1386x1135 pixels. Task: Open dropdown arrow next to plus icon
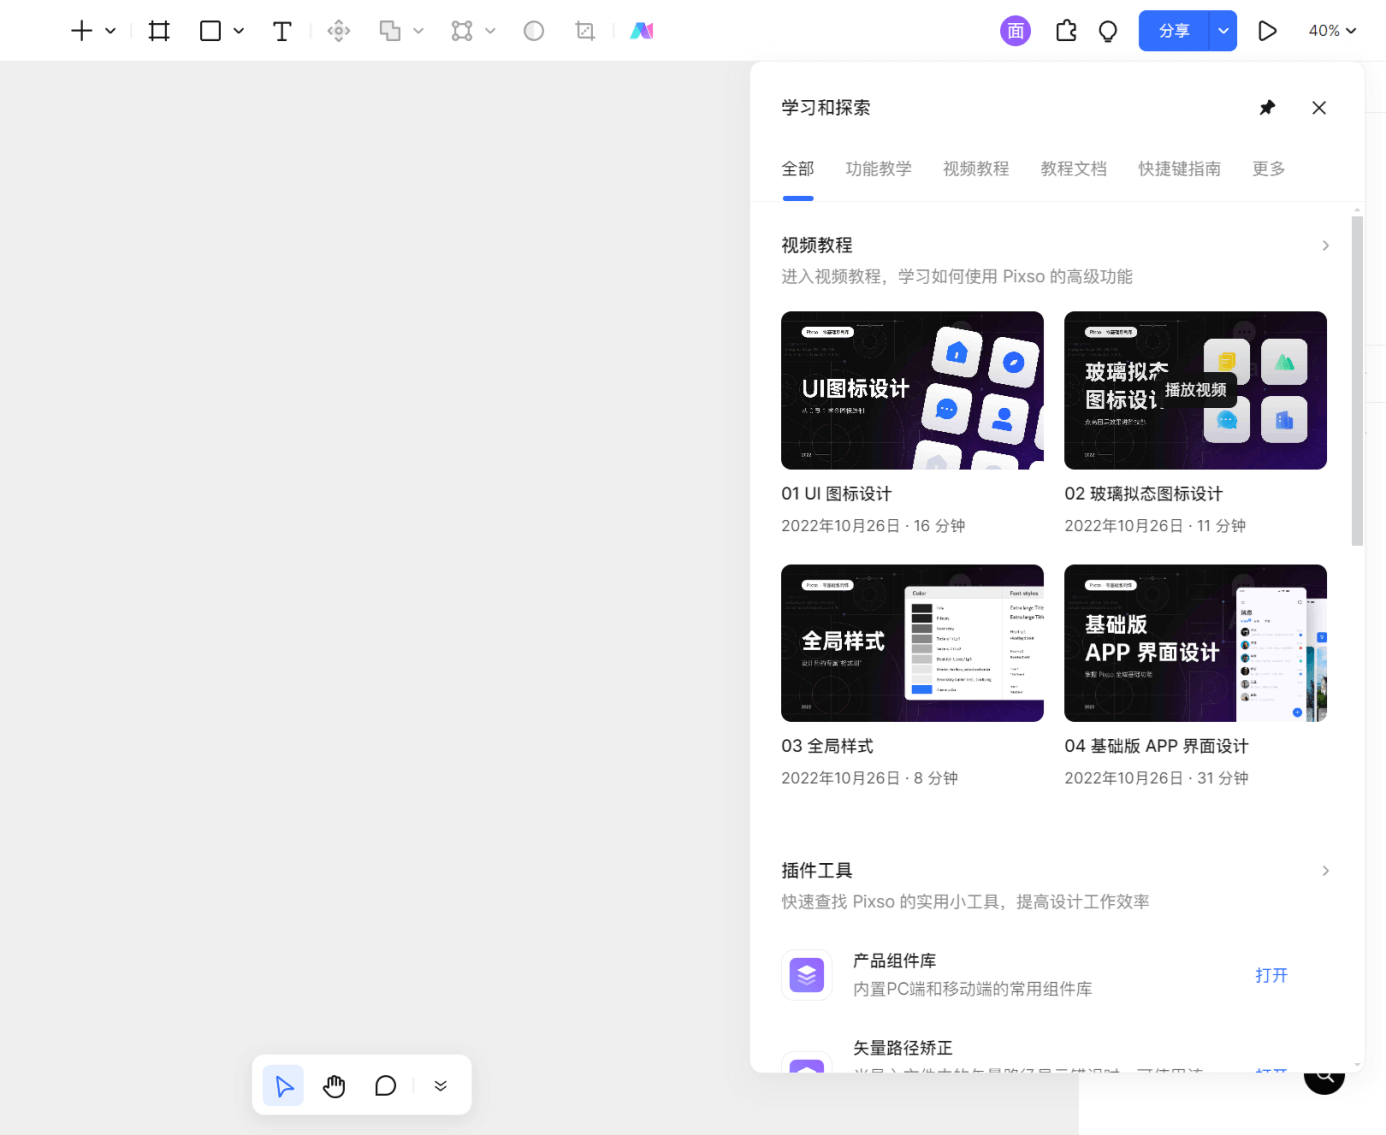[111, 31]
